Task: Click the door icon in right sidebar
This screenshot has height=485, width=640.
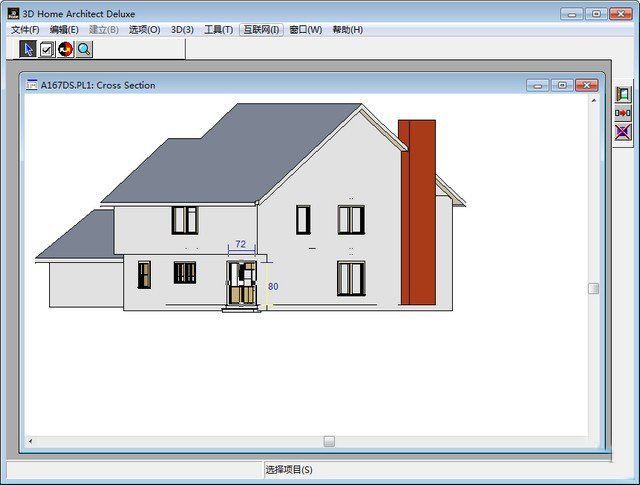Action: [x=623, y=94]
